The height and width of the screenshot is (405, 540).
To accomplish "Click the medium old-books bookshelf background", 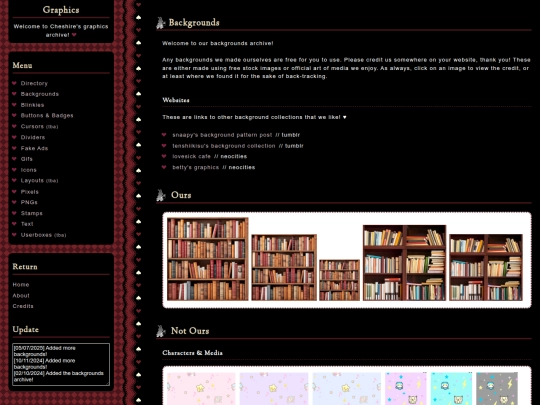I will click(x=284, y=268).
